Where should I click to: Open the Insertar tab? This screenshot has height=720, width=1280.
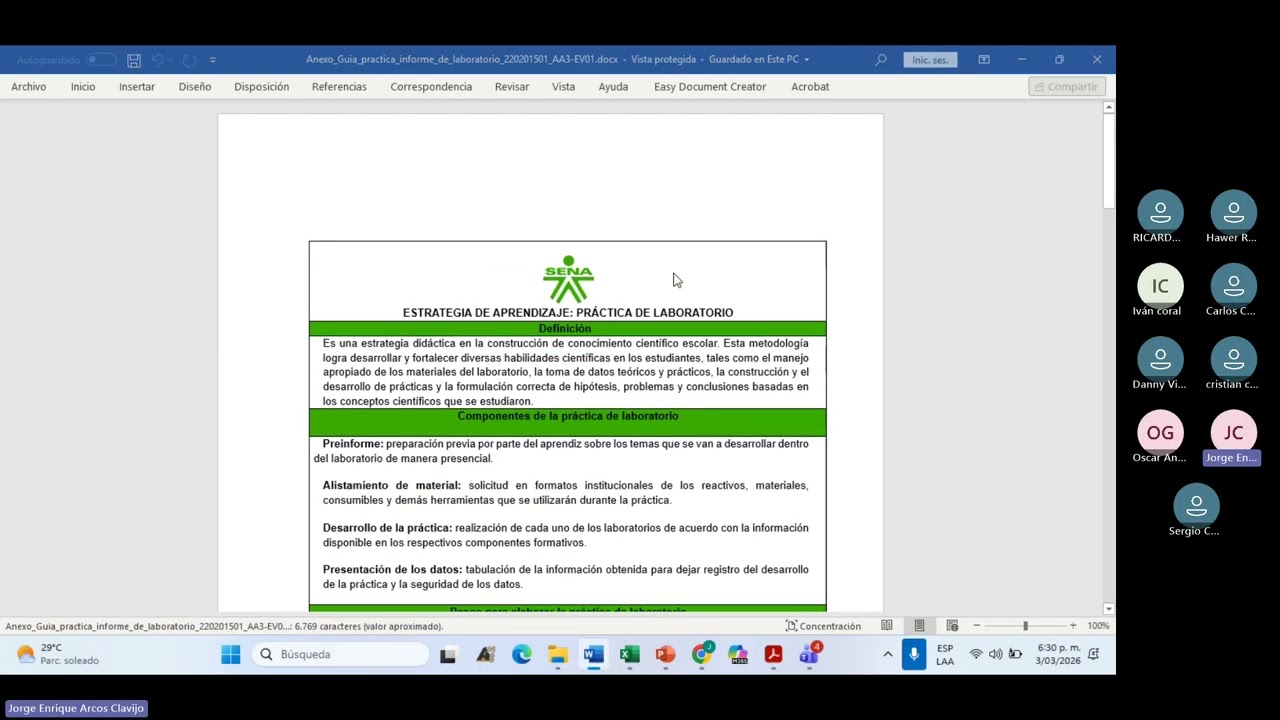137,87
